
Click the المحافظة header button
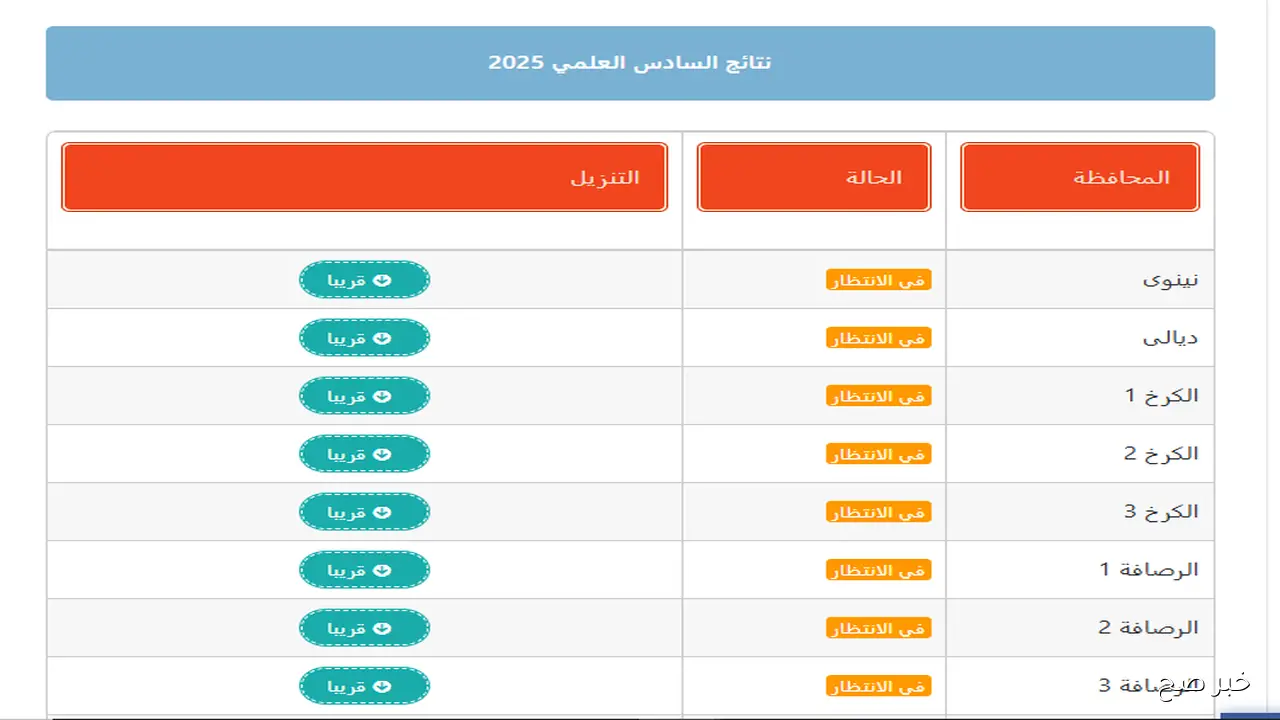click(1080, 177)
